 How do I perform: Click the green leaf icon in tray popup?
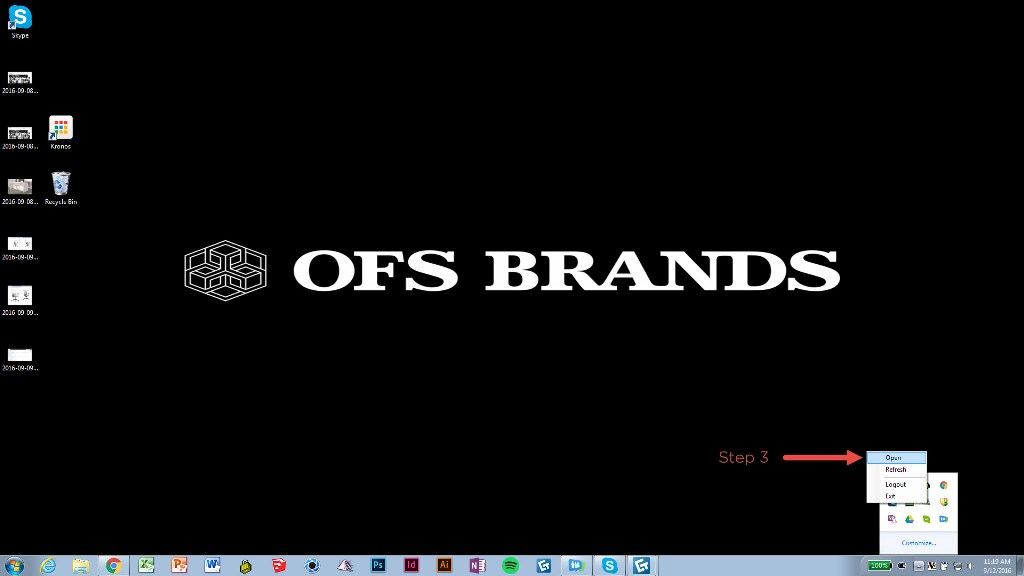(926, 519)
